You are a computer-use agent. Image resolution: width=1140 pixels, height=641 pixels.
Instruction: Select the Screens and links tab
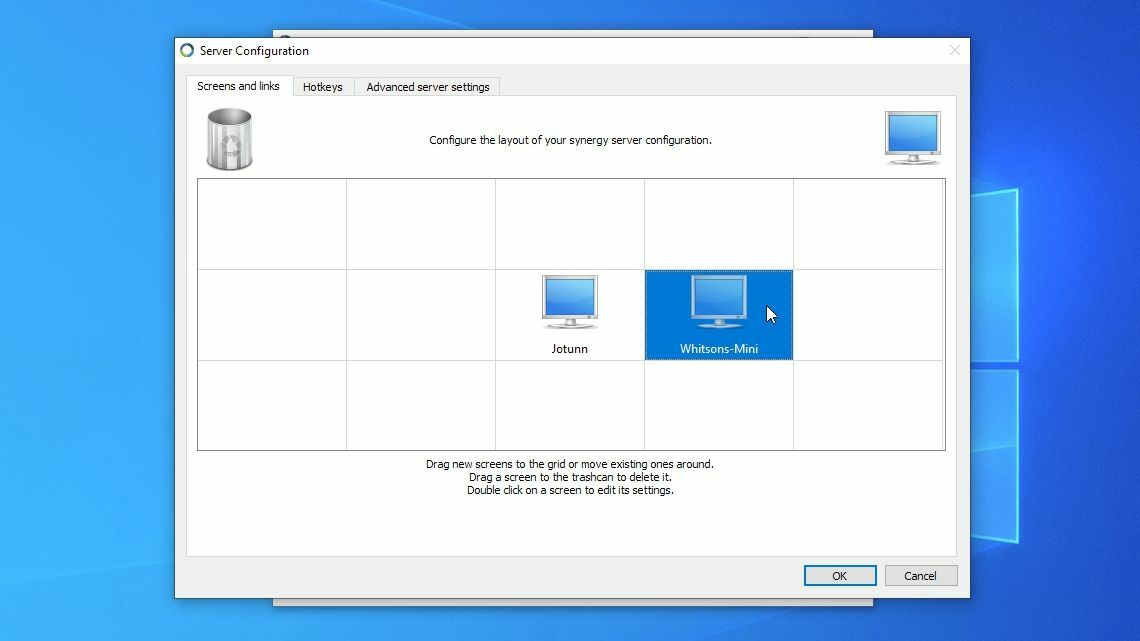(238, 86)
